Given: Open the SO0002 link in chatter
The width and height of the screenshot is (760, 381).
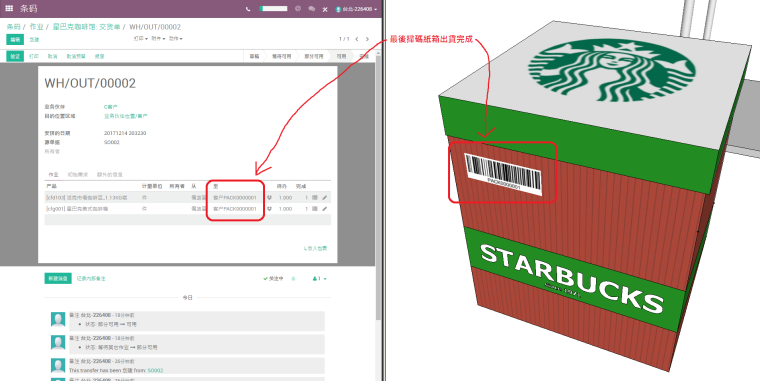Looking at the screenshot, I should [x=155, y=370].
